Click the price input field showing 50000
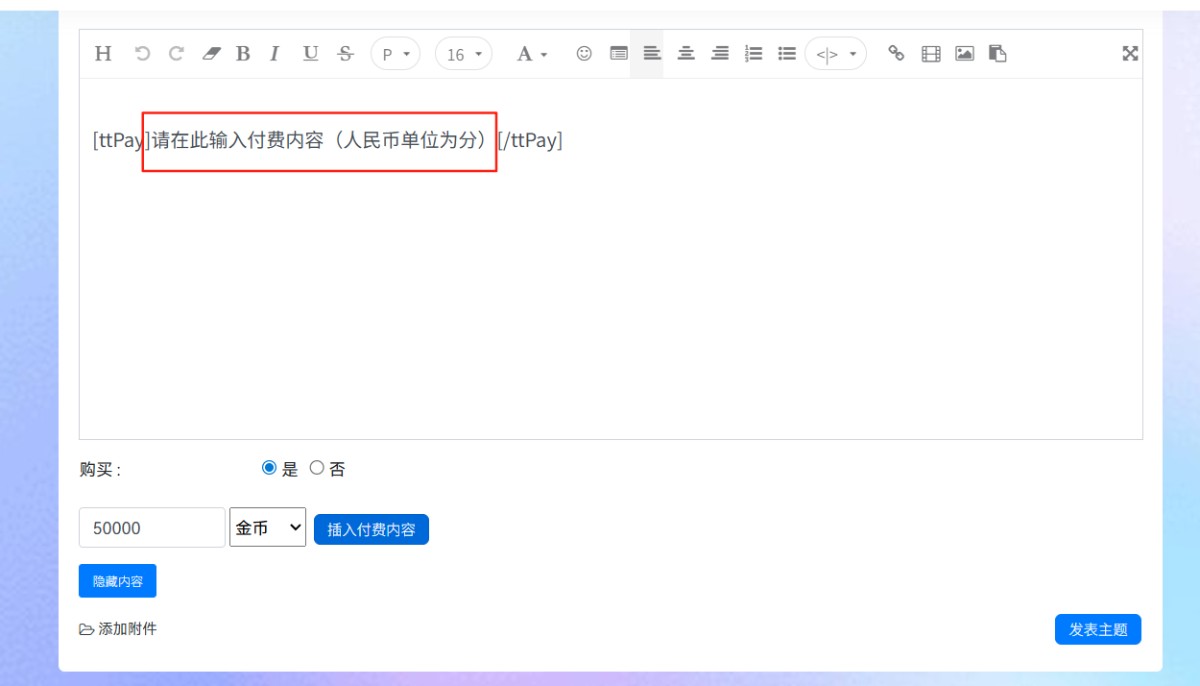Screen dimensions: 1200x686 152,528
